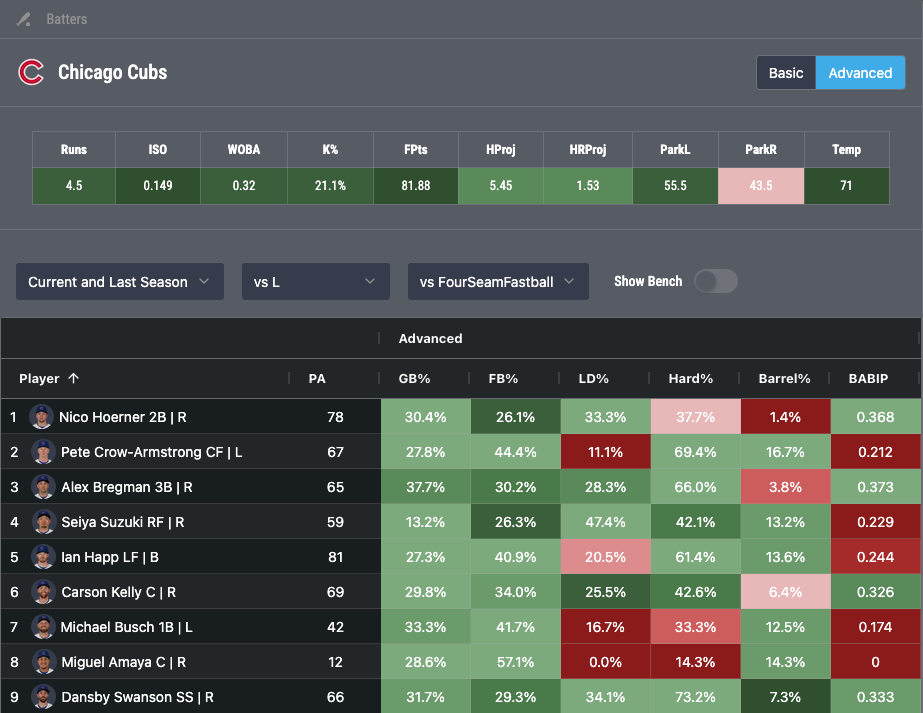Click Ian Happ's PA cell 81
The width and height of the screenshot is (923, 713).
pos(336,557)
